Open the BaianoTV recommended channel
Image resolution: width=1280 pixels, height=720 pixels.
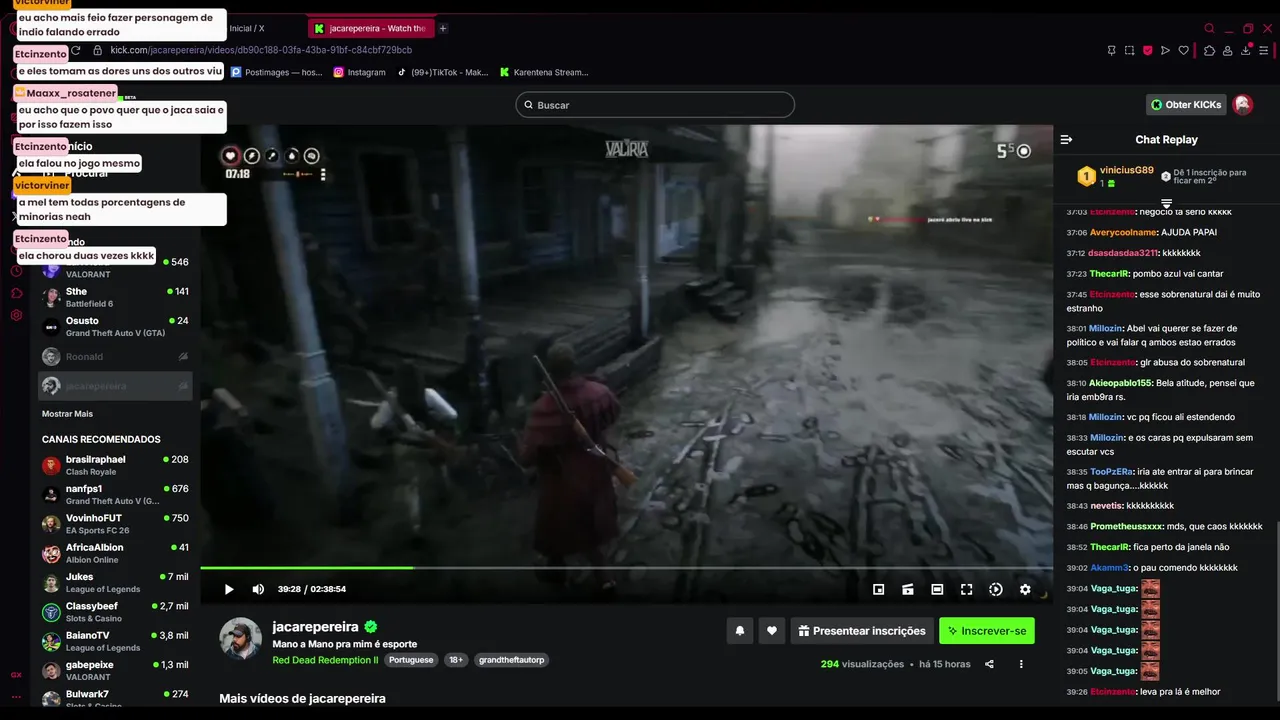click(x=115, y=642)
